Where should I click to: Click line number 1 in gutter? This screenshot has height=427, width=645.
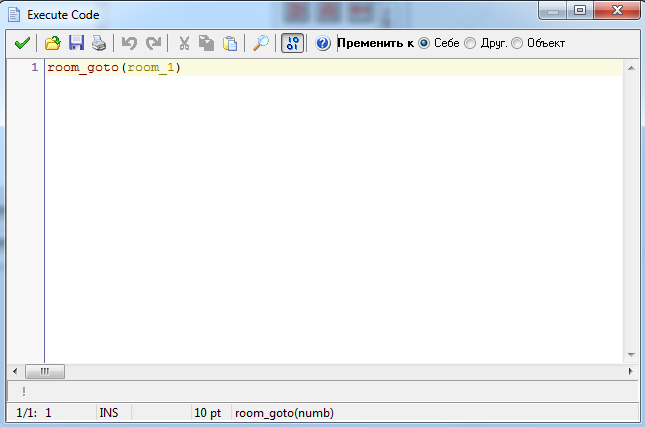click(35, 67)
